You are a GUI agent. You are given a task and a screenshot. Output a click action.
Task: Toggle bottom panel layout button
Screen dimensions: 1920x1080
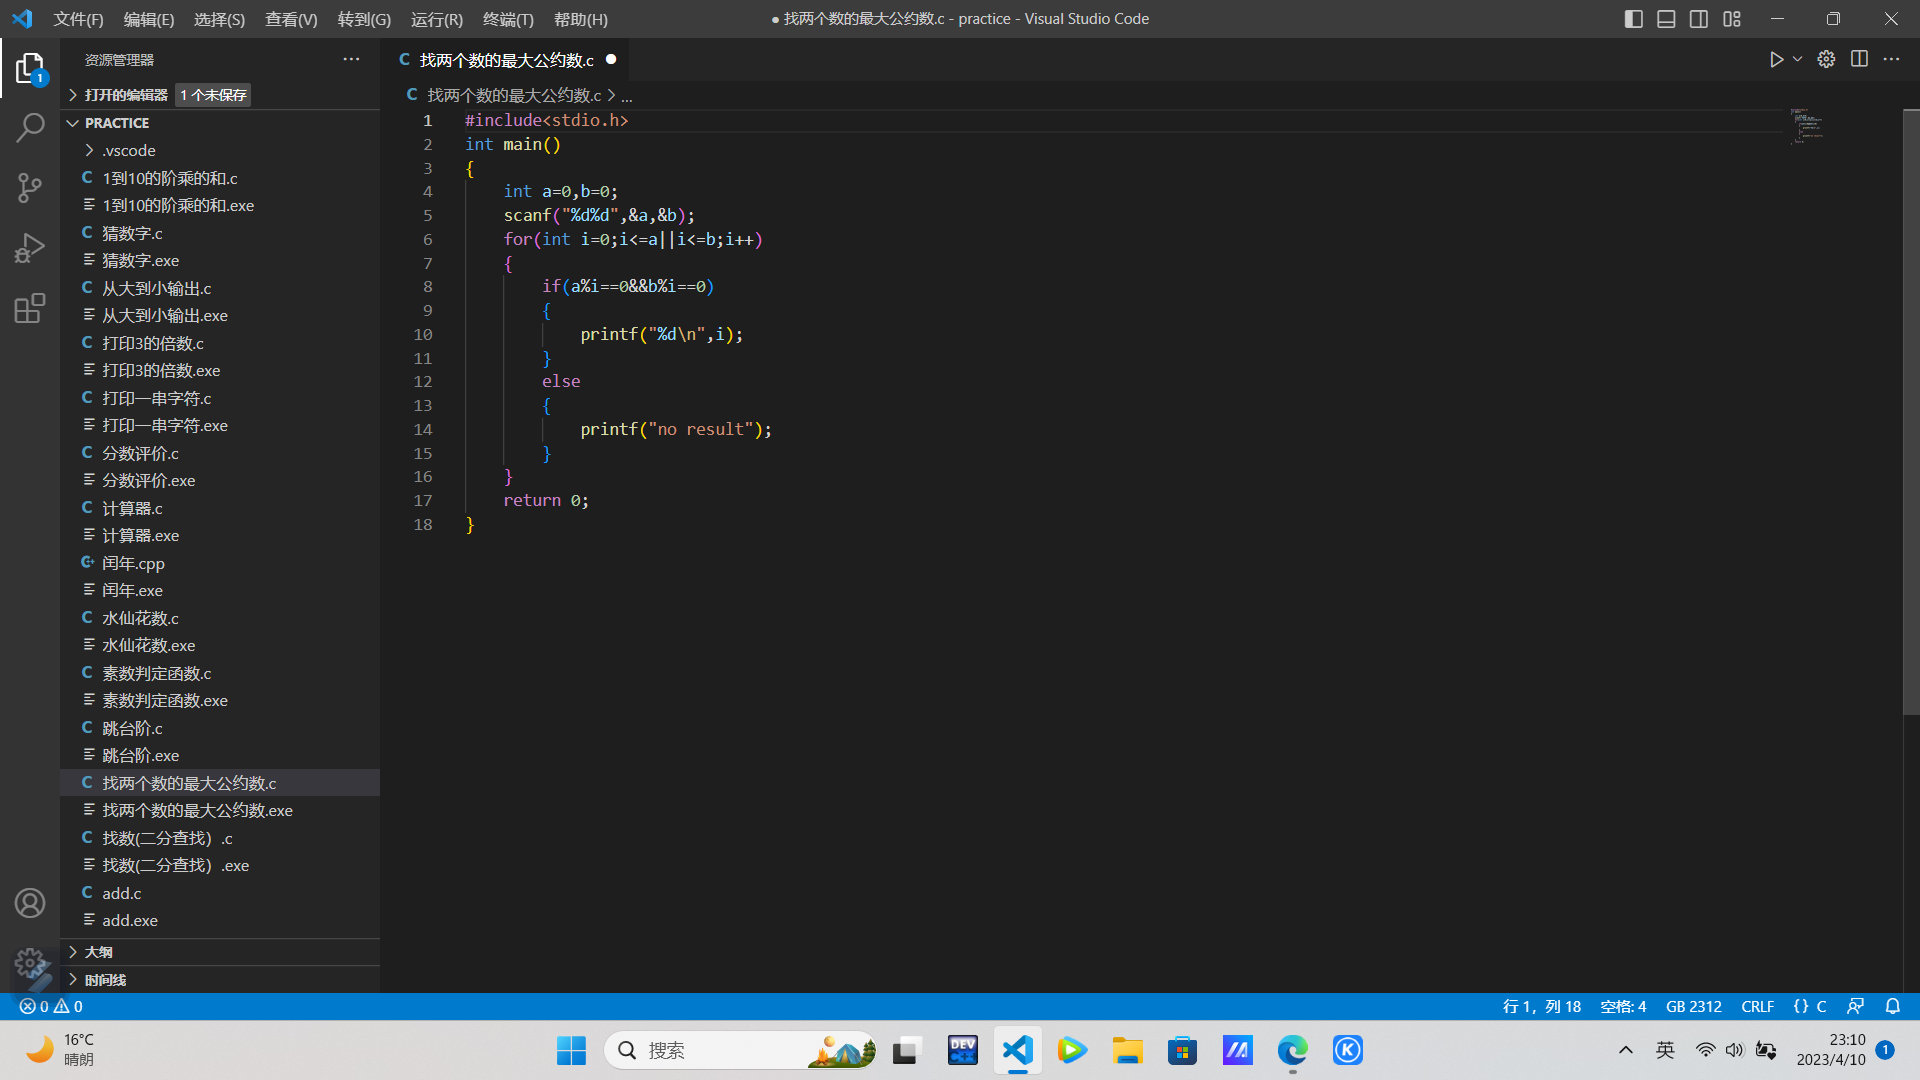click(x=1666, y=19)
